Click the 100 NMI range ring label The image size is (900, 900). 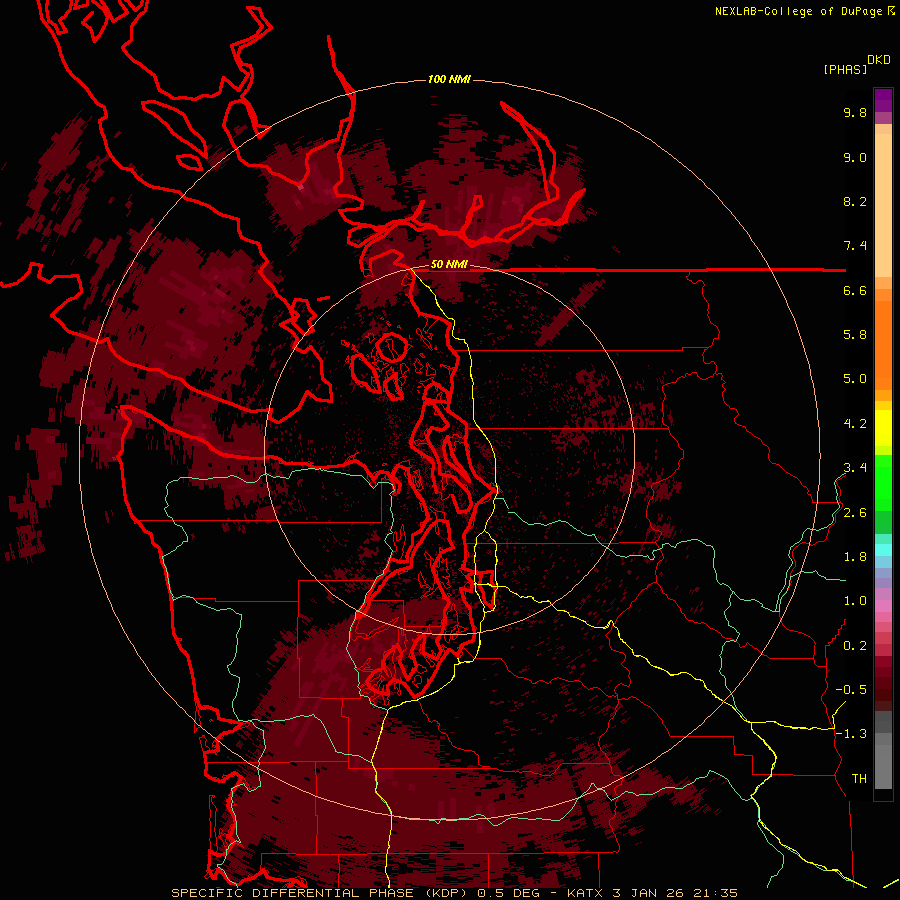click(449, 79)
